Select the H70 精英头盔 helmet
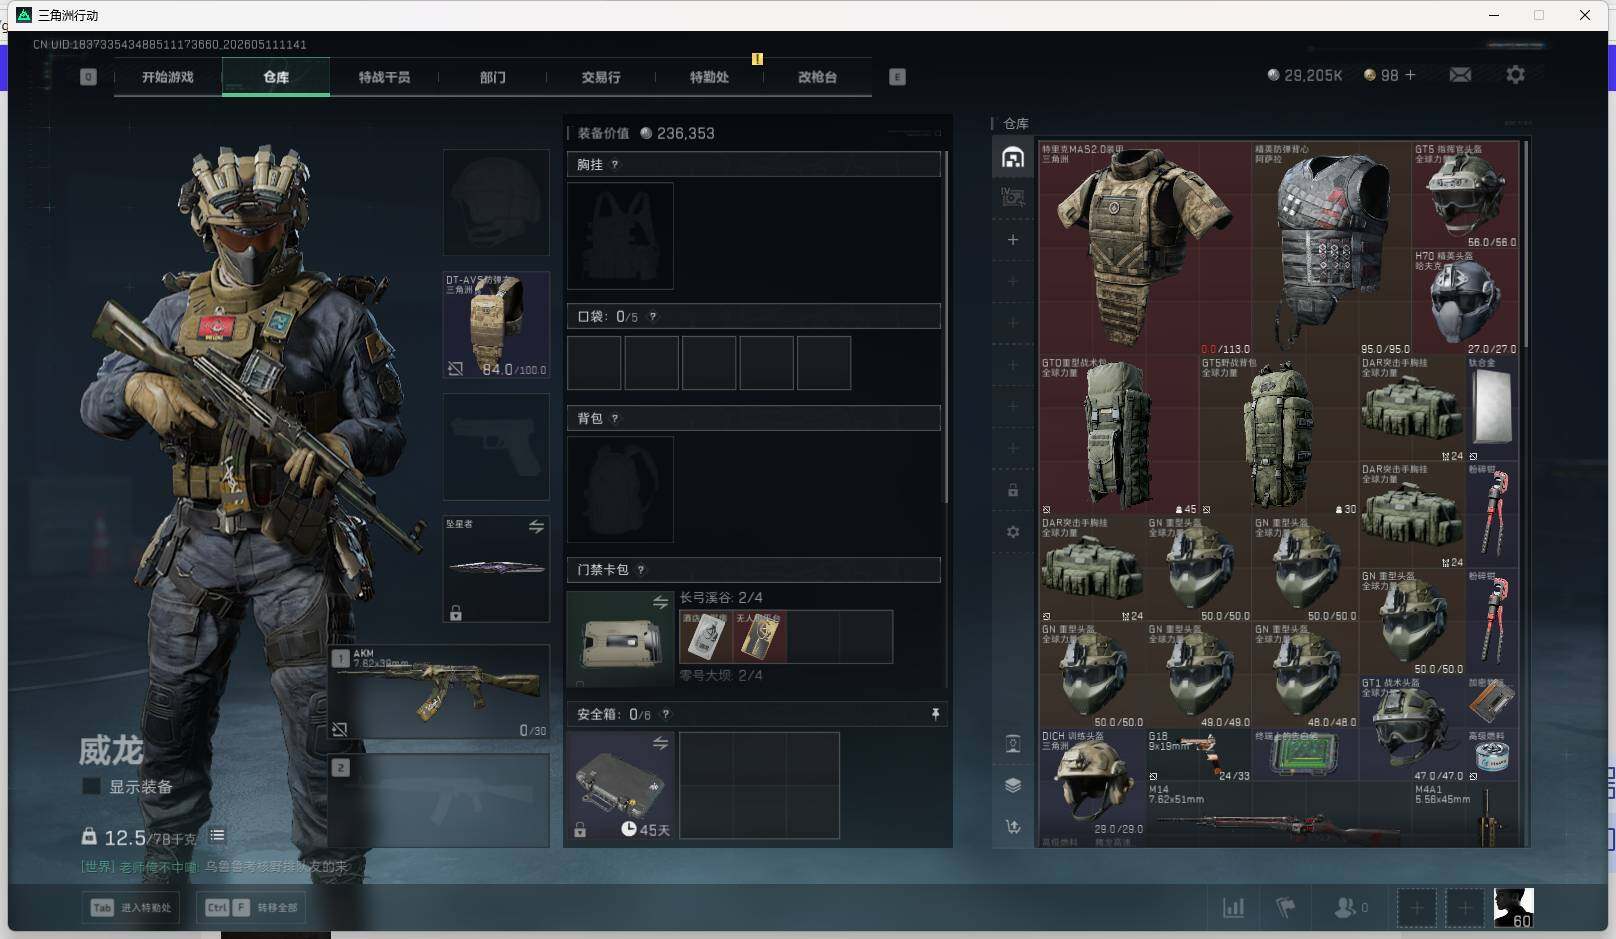The height and width of the screenshot is (939, 1616). 1465,302
